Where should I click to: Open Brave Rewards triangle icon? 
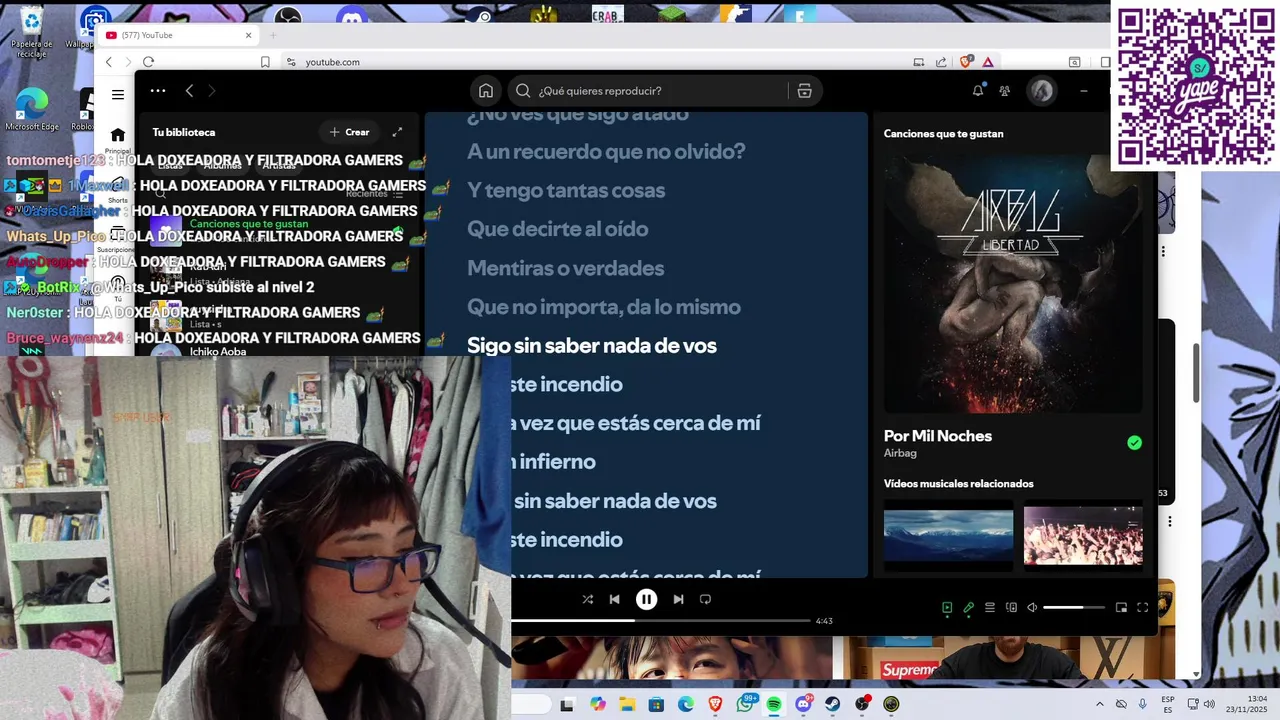pos(988,62)
